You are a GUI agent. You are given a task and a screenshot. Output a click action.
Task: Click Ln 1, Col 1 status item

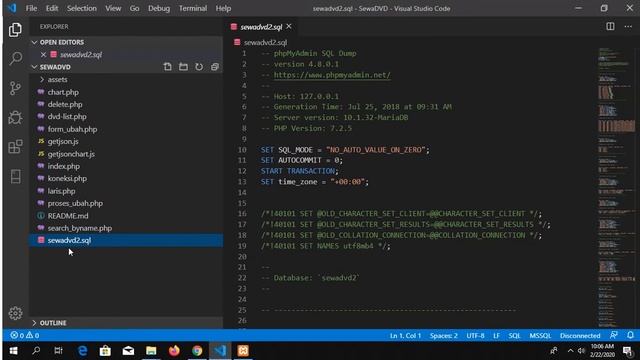pyautogui.click(x=405, y=336)
